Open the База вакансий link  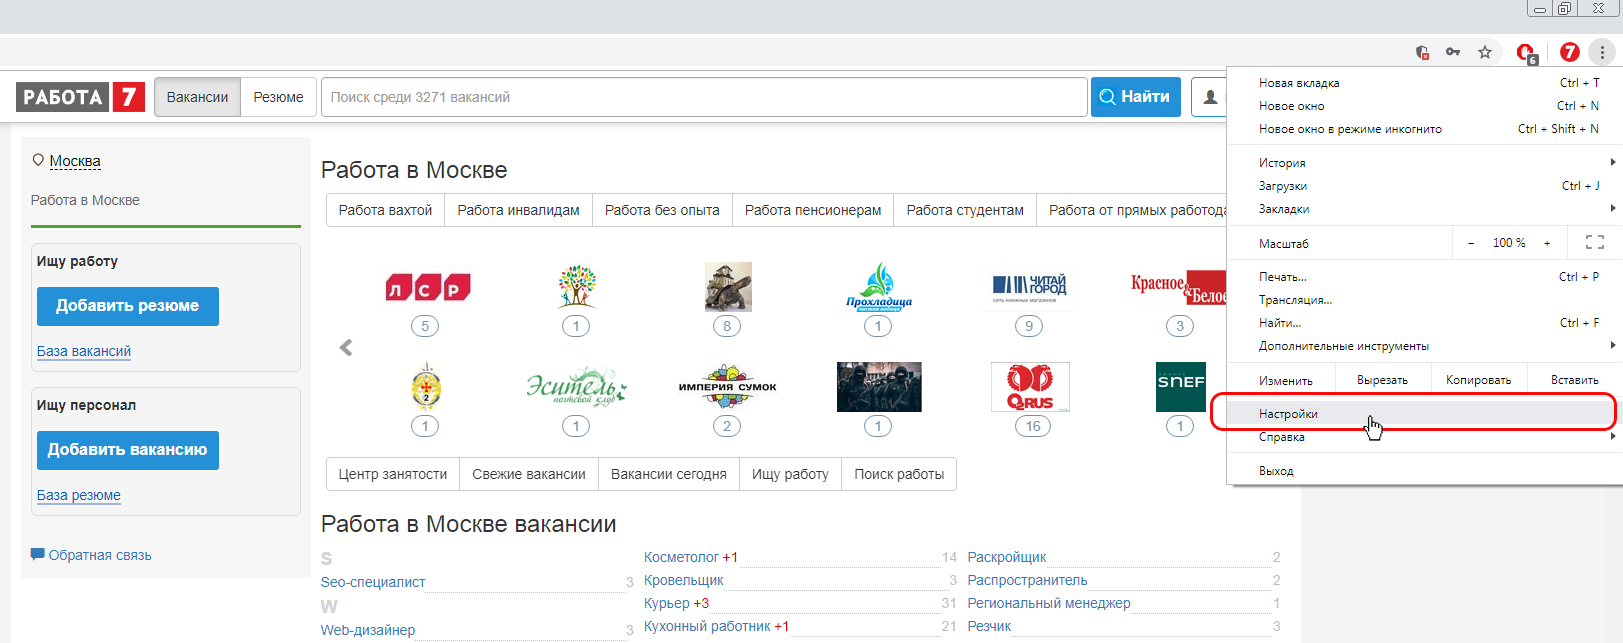[84, 351]
